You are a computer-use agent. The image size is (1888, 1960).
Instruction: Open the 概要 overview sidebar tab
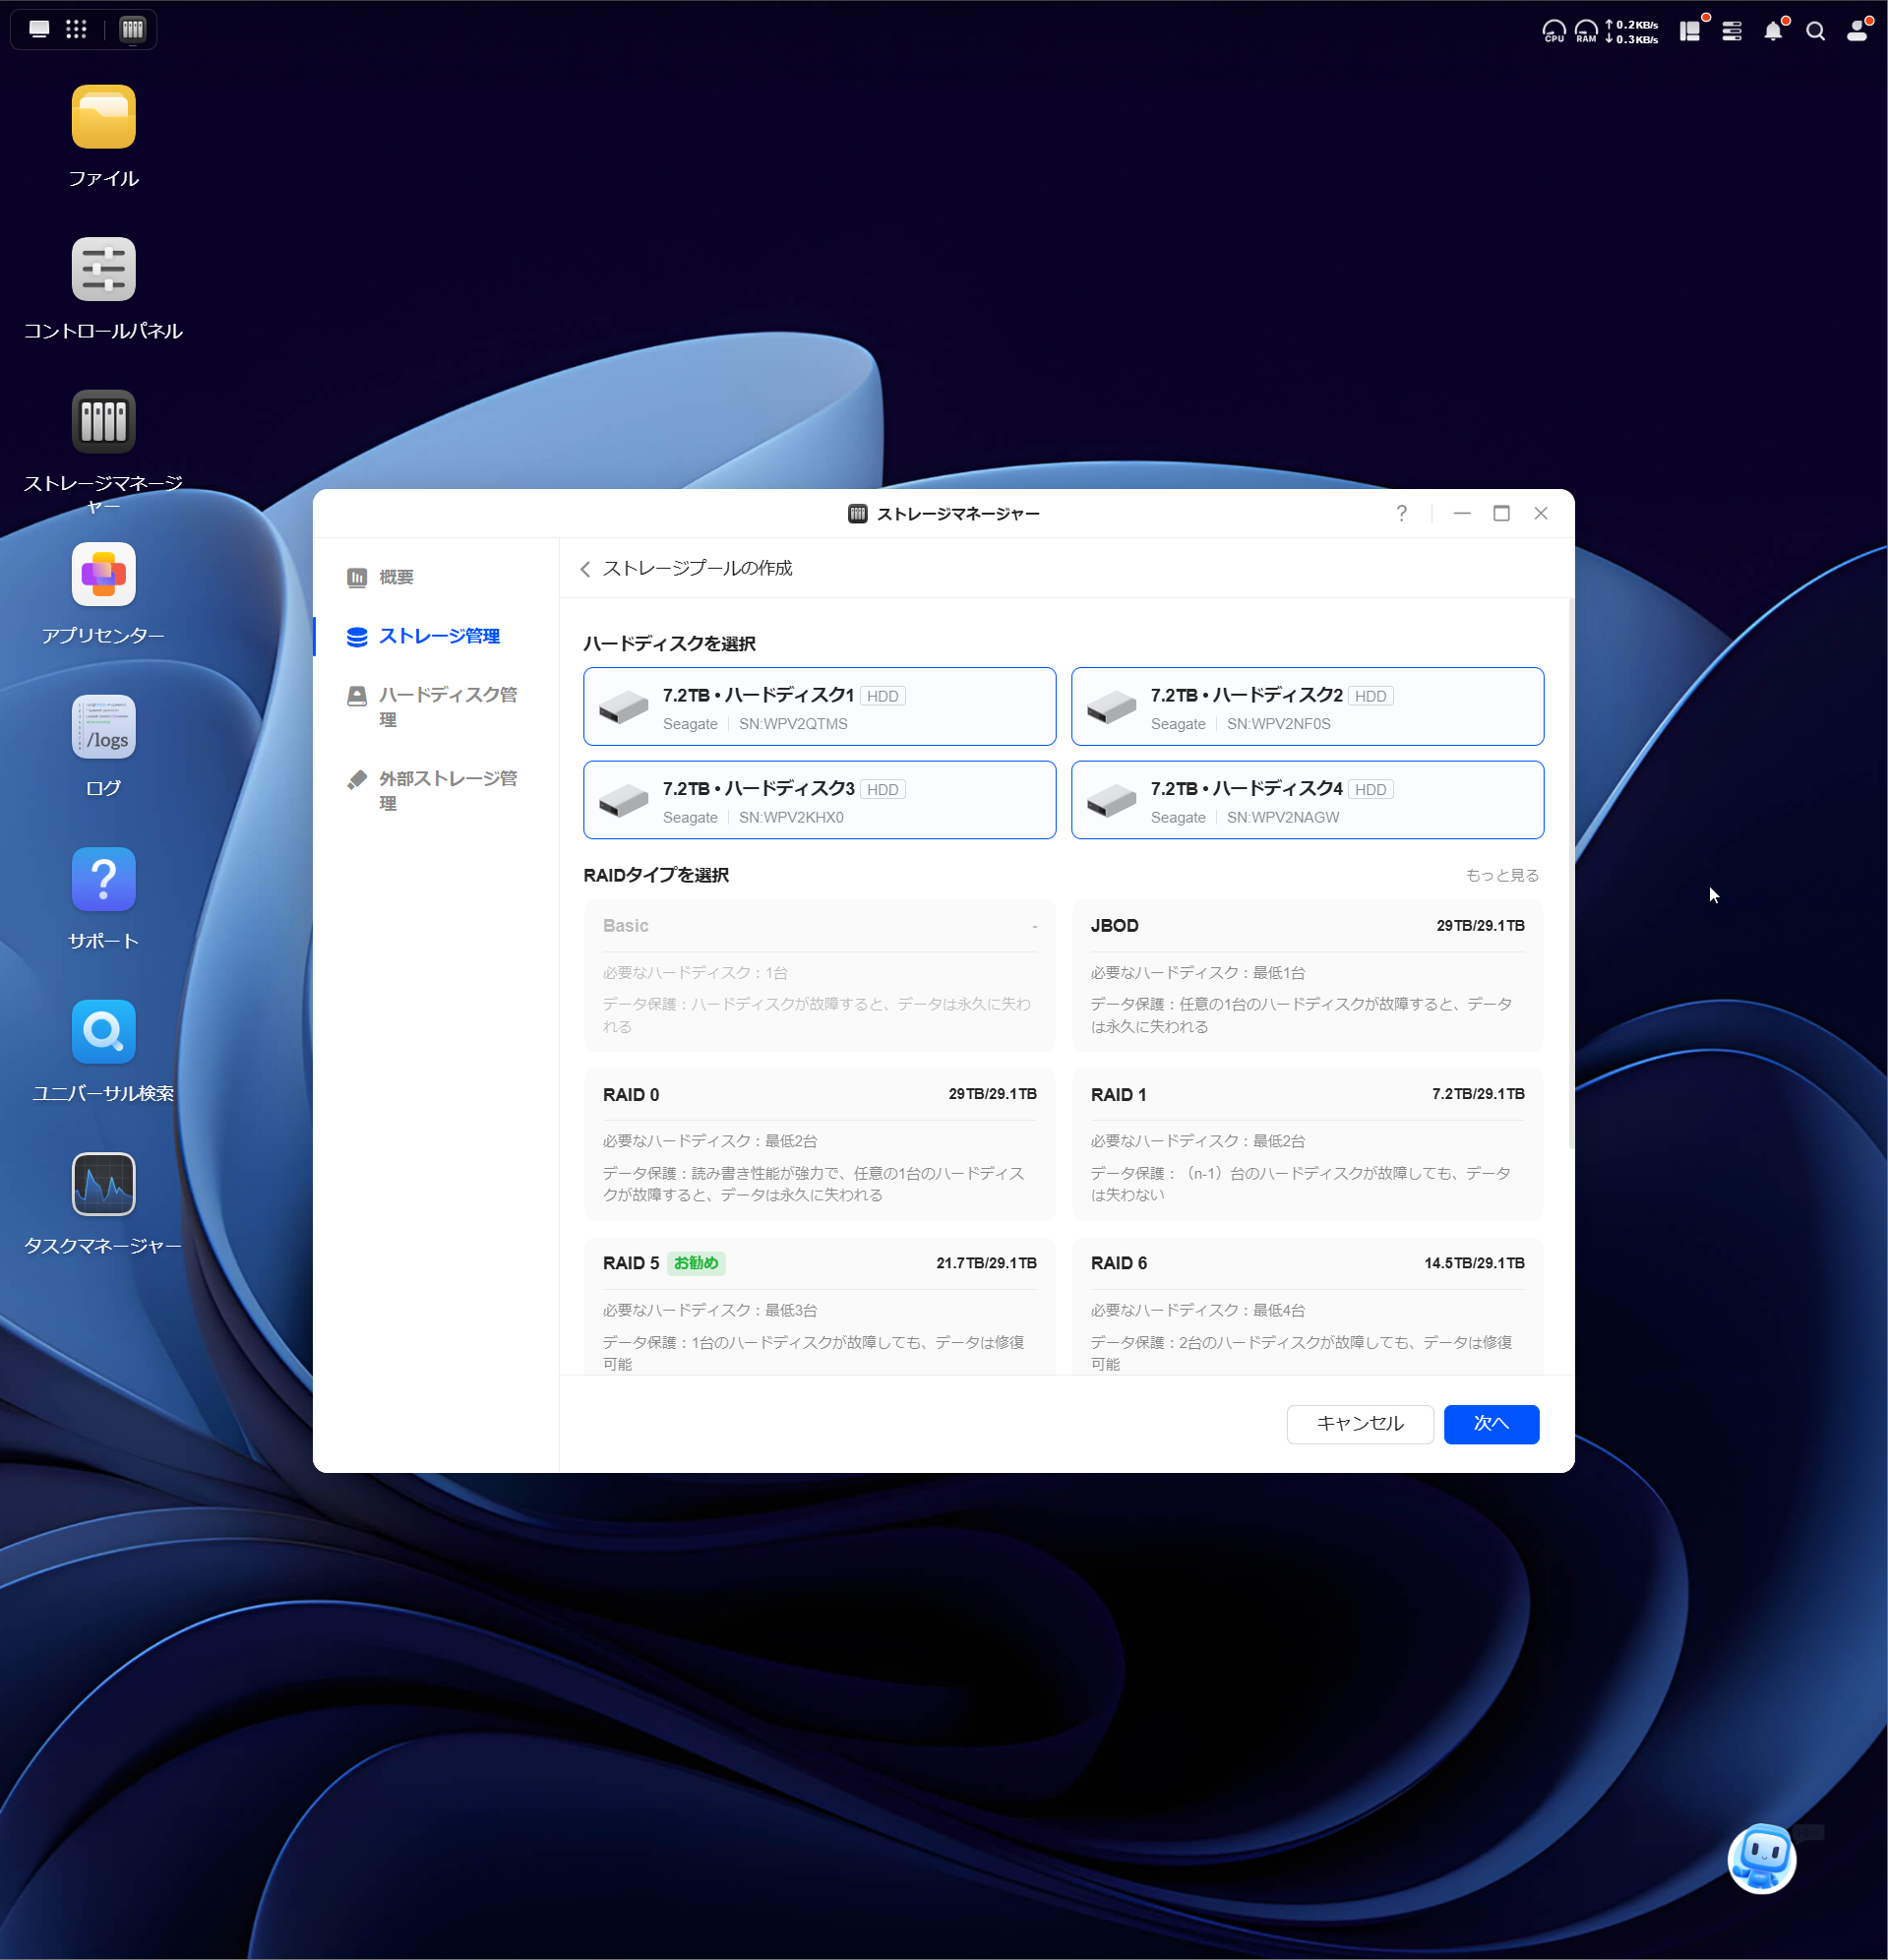(395, 577)
